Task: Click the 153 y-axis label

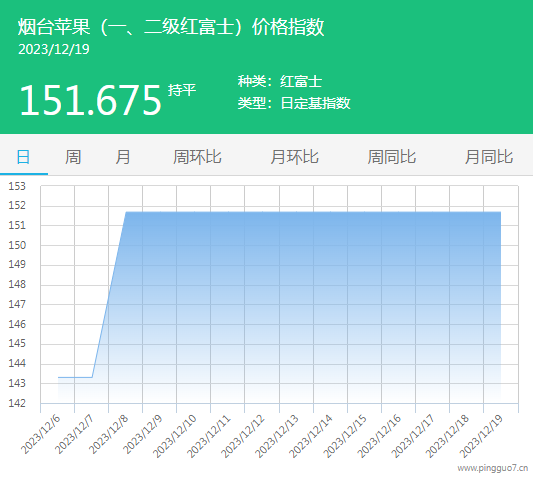Action: (x=17, y=186)
